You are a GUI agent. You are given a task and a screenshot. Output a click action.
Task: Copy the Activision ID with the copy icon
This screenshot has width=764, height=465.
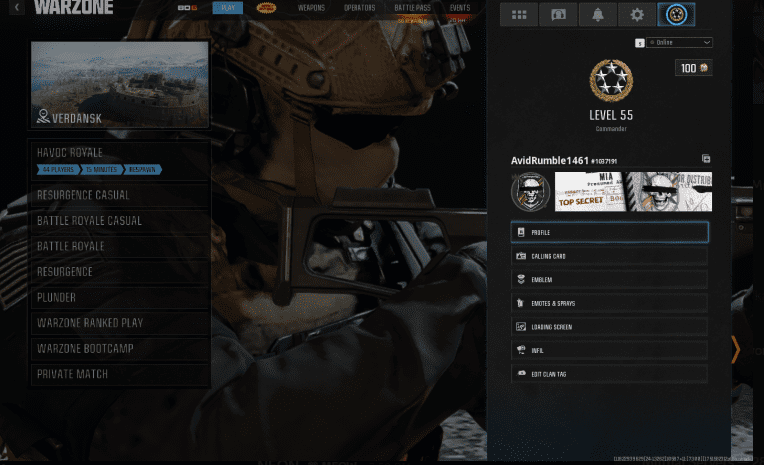tap(706, 158)
